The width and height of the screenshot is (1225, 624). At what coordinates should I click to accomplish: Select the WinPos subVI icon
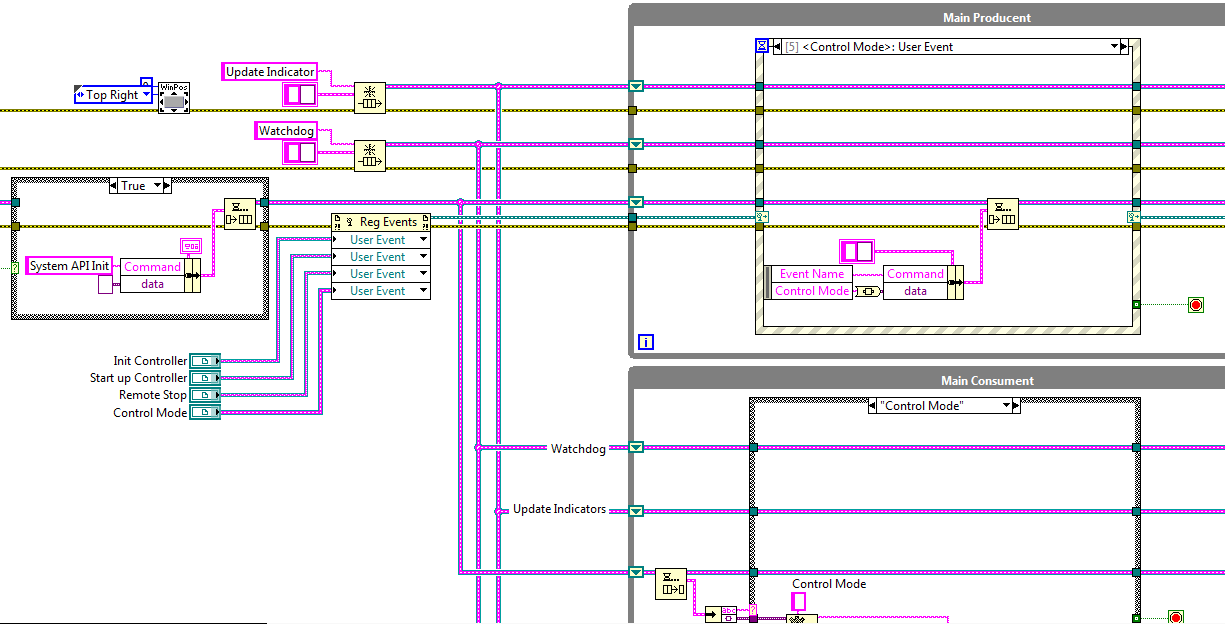(174, 97)
